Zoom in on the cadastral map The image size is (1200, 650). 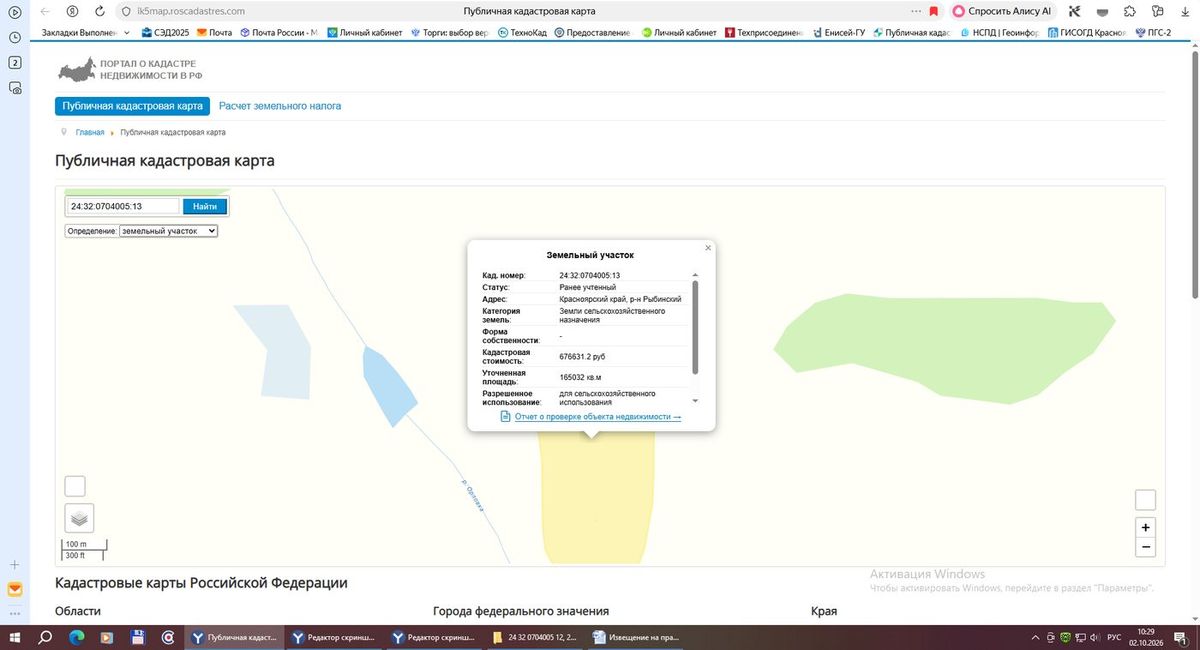1145,527
